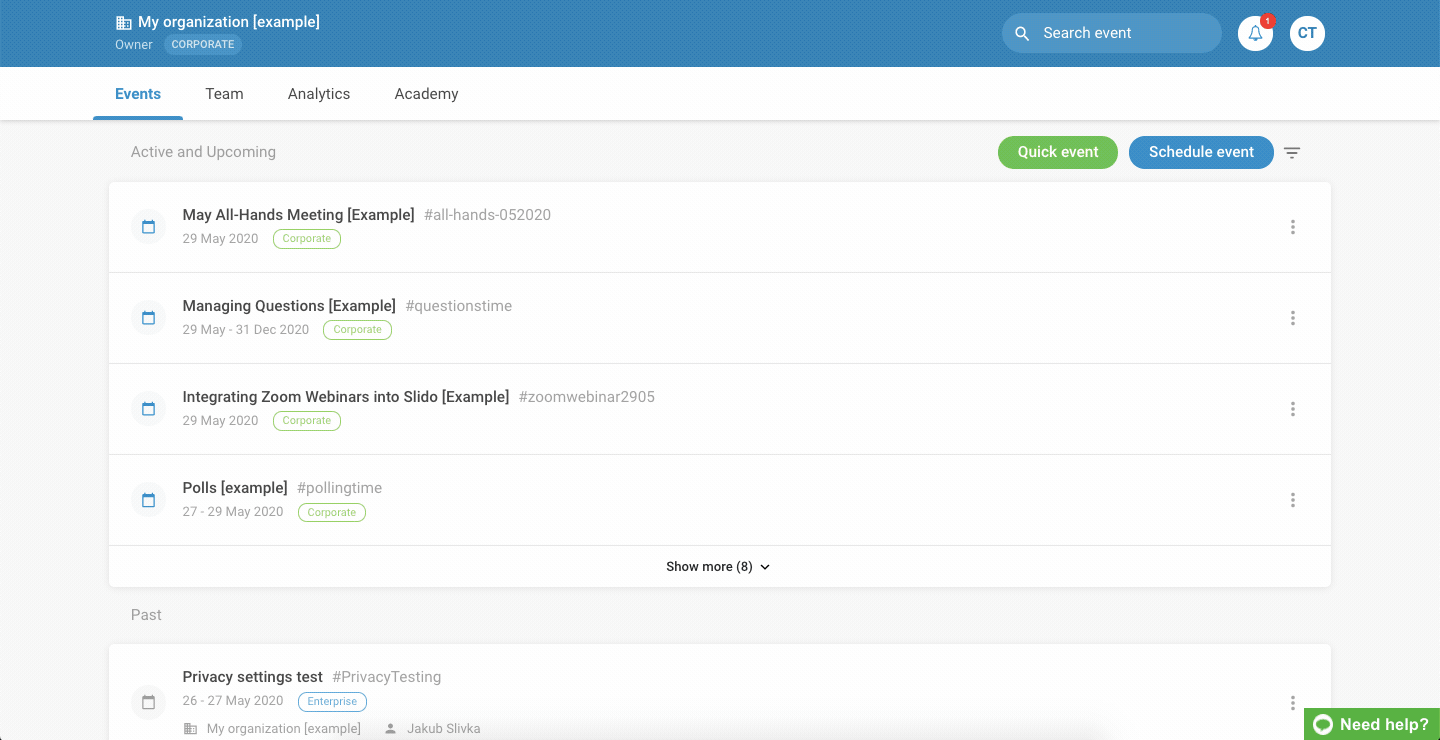Open Polls [example] event
Image resolution: width=1440 pixels, height=740 pixels.
pos(235,488)
